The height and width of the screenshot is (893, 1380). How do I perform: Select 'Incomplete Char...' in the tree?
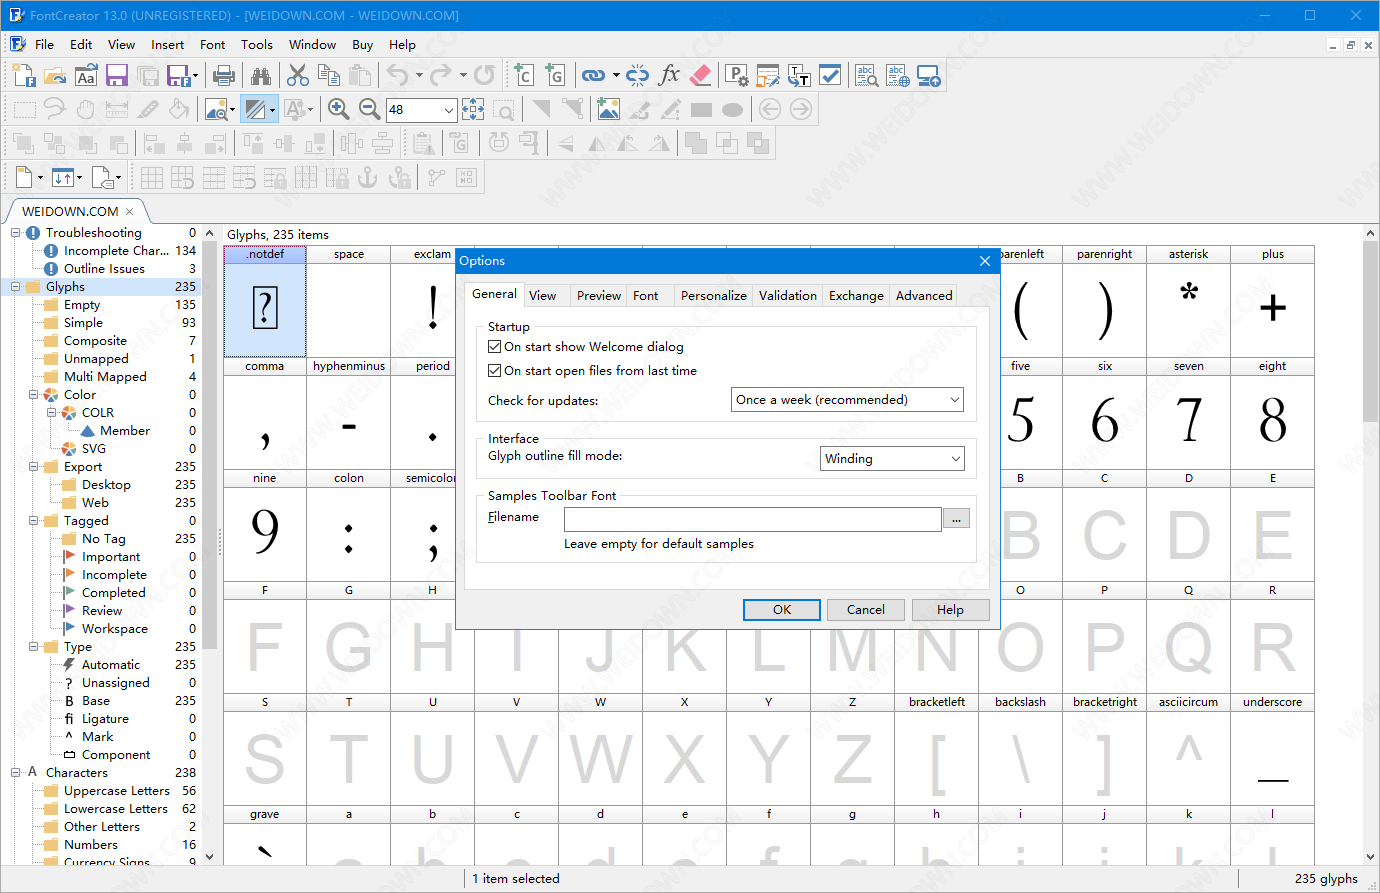pyautogui.click(x=116, y=251)
